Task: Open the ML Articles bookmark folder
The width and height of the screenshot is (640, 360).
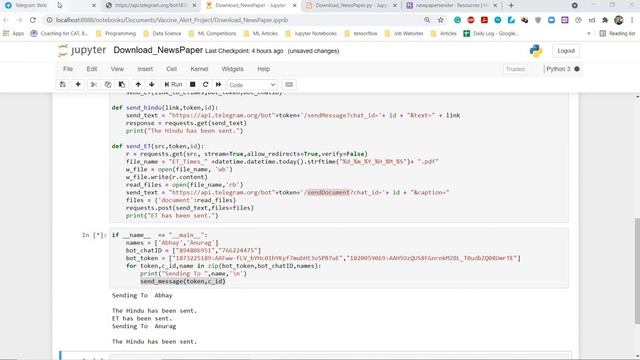Action: 260,33
